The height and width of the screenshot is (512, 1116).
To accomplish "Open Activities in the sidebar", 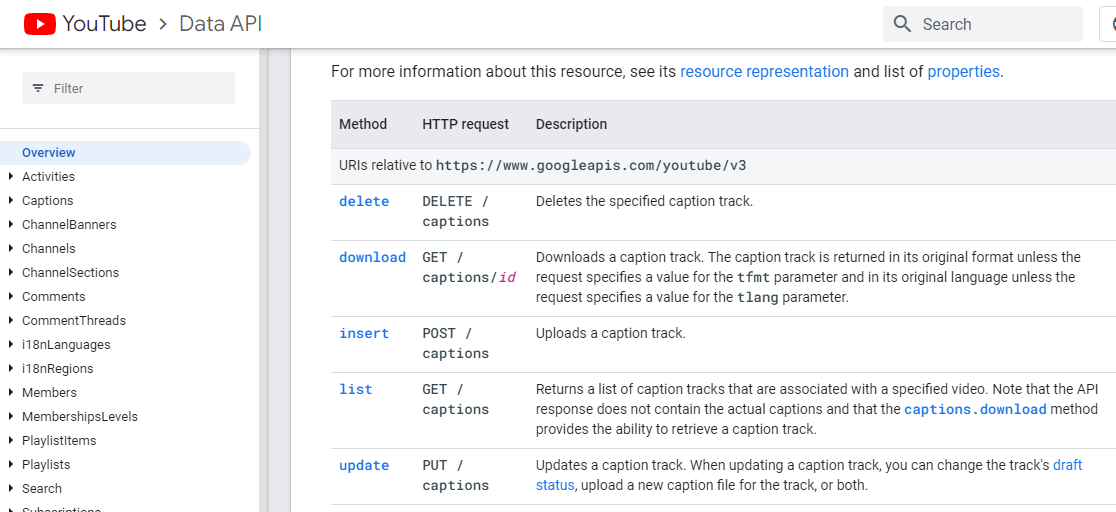I will pos(48,177).
